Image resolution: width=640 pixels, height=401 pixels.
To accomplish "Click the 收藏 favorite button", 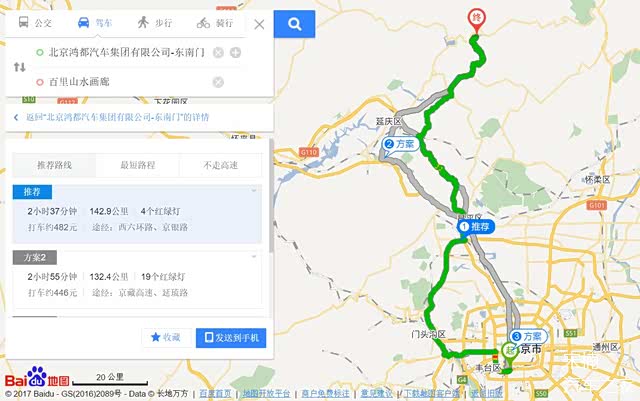I will 166,337.
